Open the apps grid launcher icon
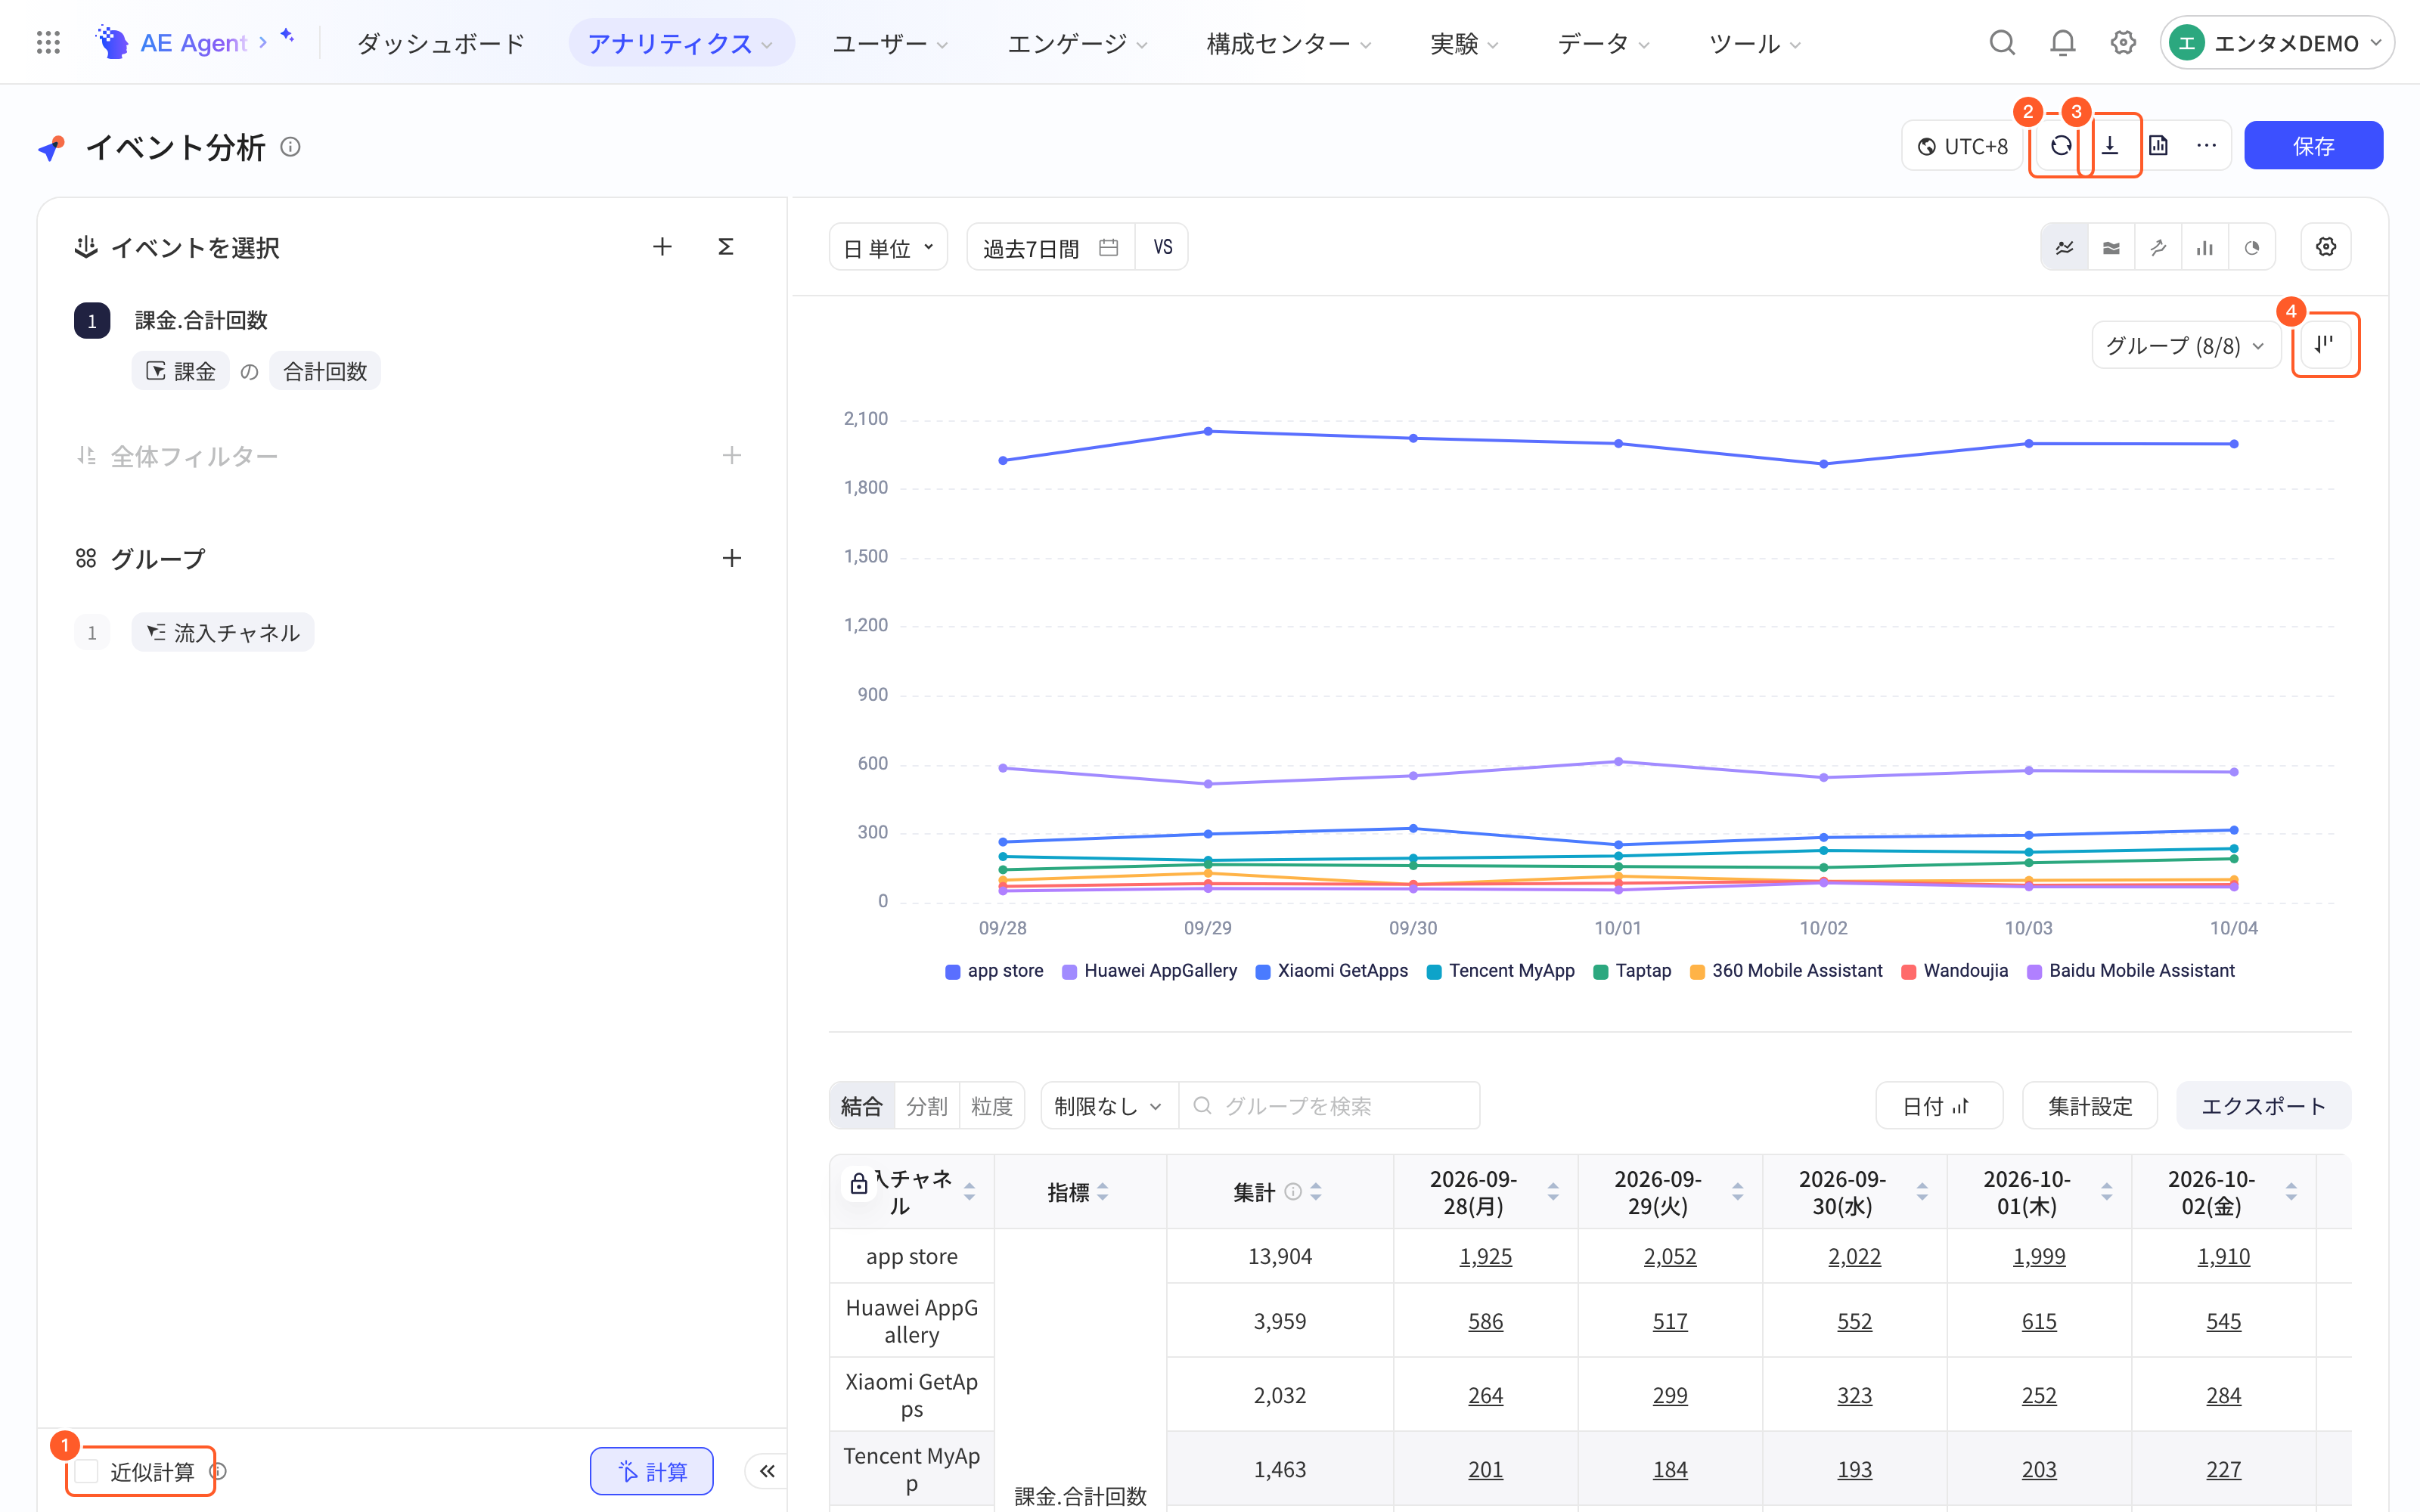2420x1512 pixels. tap(48, 43)
